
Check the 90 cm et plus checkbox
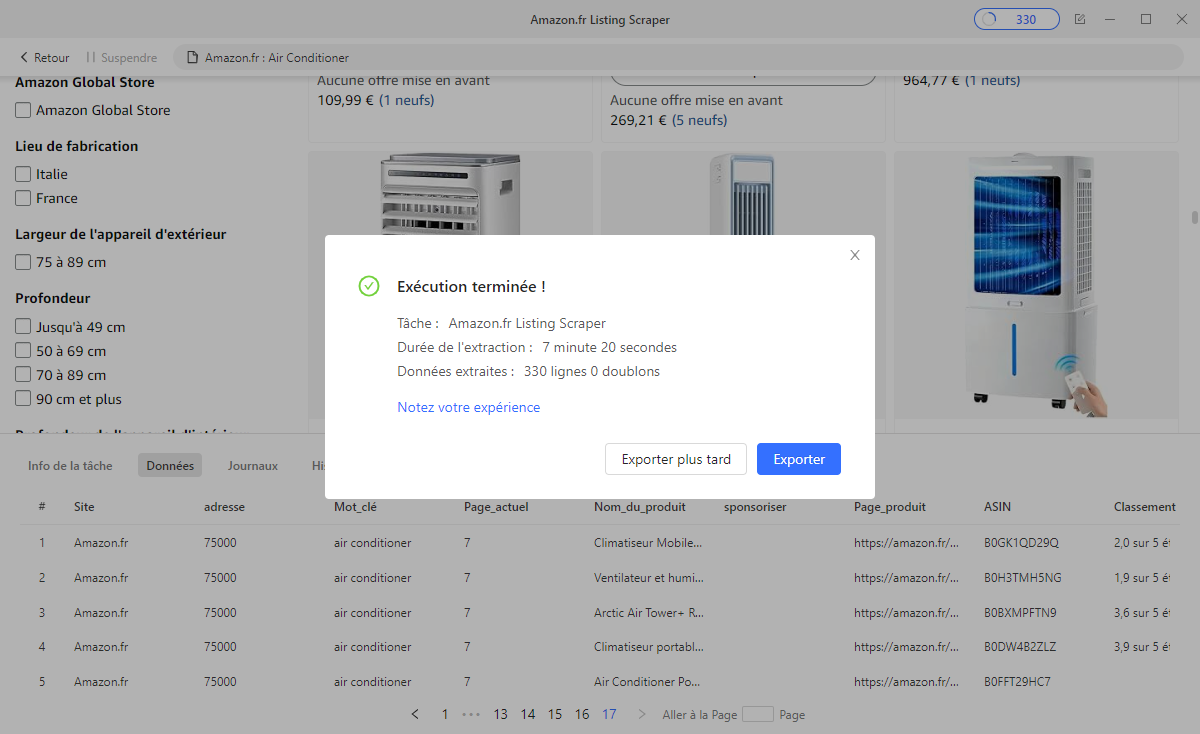23,399
